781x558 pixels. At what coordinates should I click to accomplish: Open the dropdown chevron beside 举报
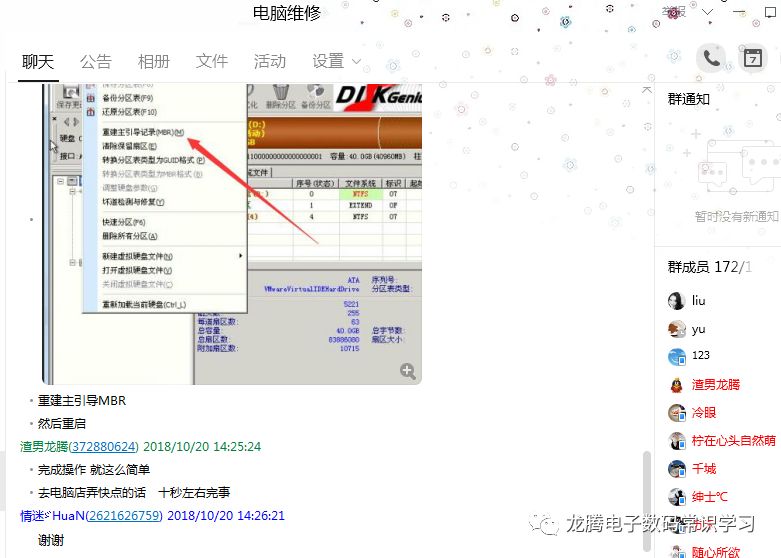click(707, 12)
